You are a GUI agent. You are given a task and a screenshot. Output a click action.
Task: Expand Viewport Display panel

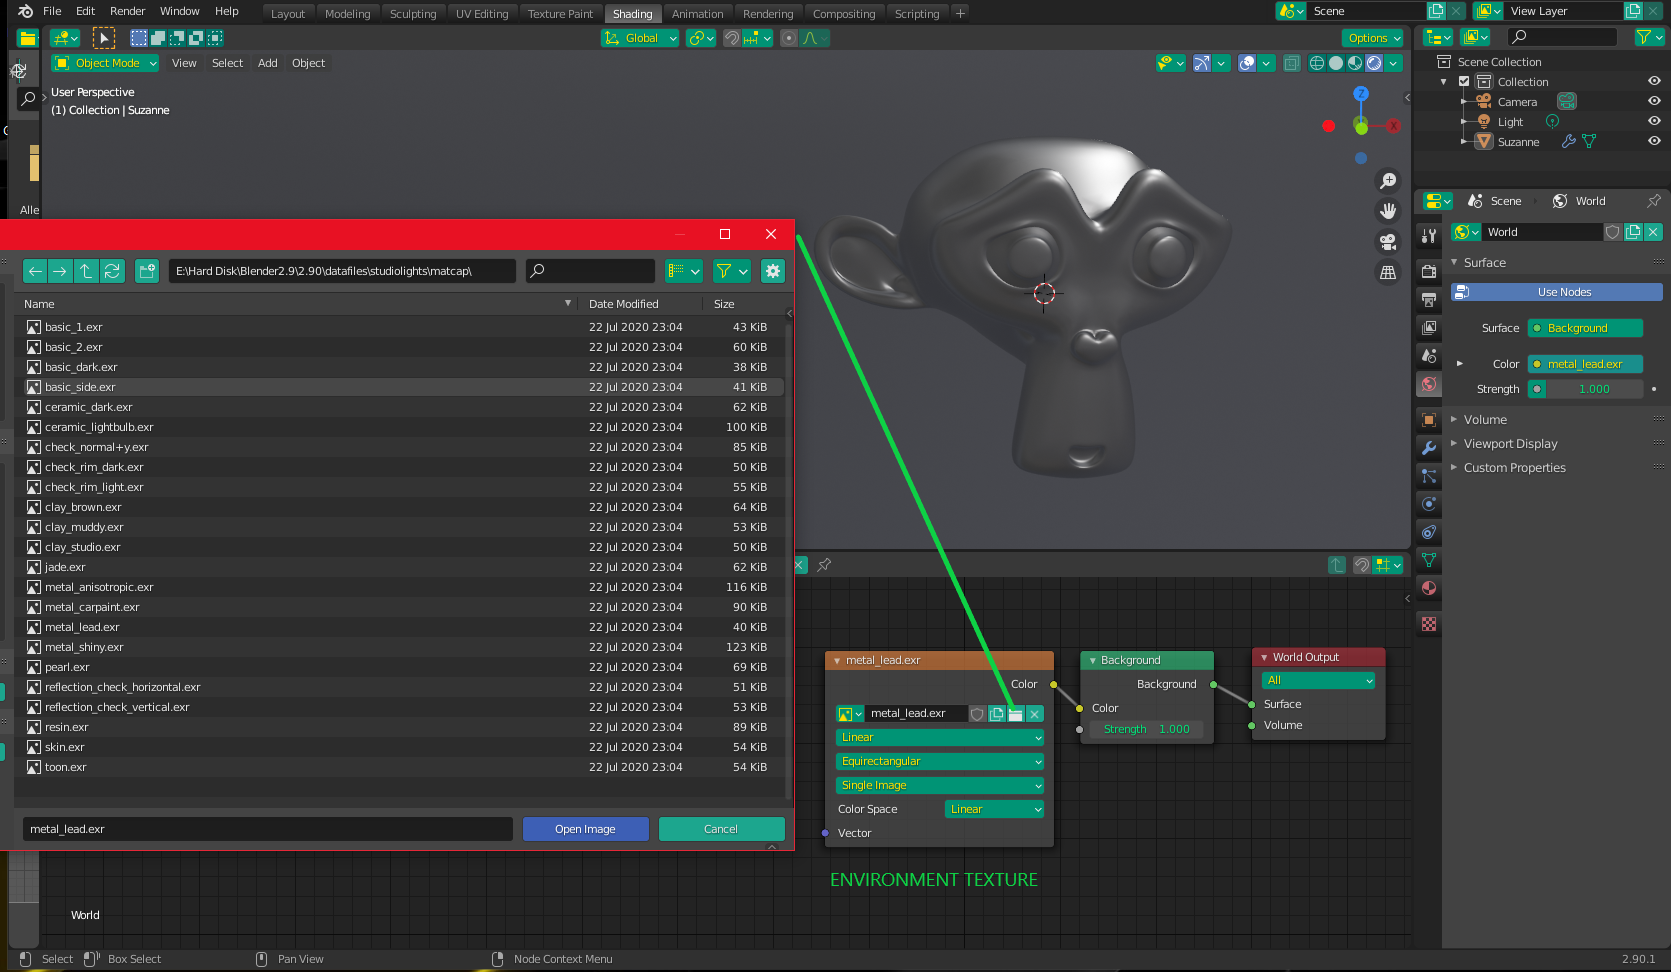pyautogui.click(x=1510, y=444)
